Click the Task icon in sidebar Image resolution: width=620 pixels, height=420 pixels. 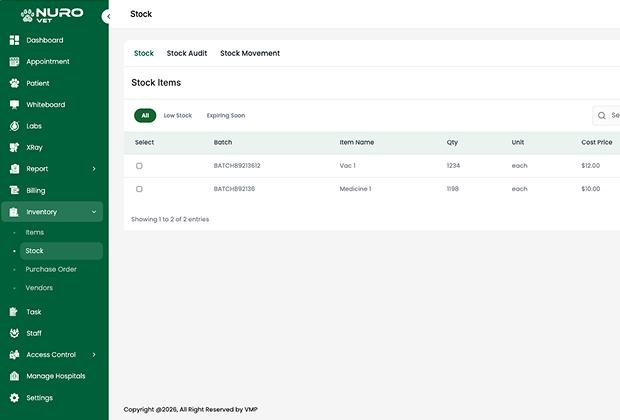[13, 312]
